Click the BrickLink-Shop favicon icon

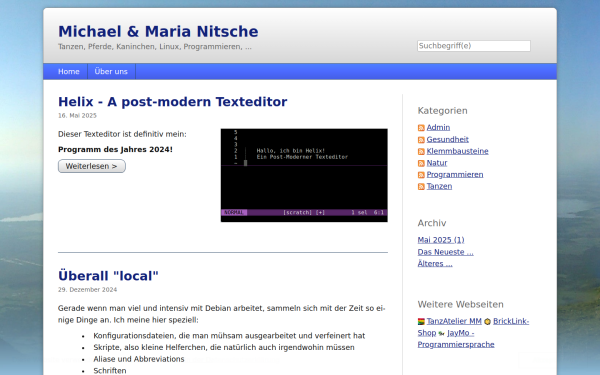(x=487, y=321)
